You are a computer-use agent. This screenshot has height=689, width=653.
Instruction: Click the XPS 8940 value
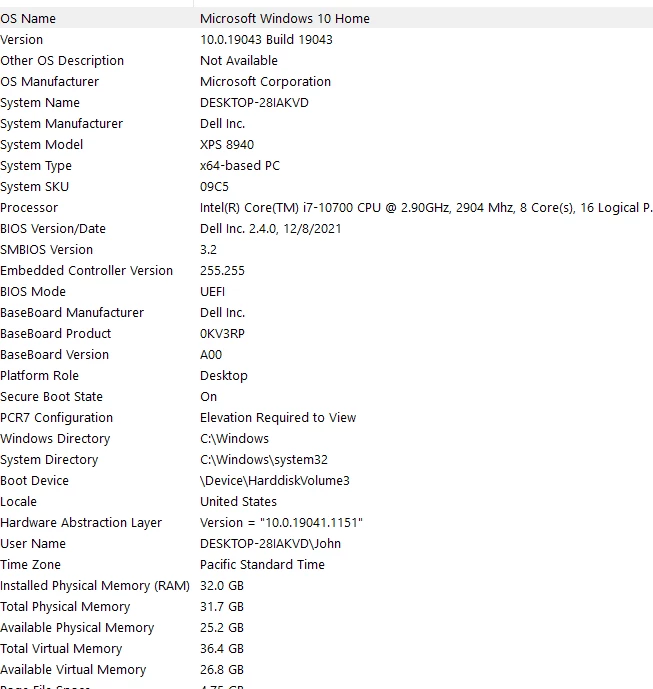[x=227, y=145]
